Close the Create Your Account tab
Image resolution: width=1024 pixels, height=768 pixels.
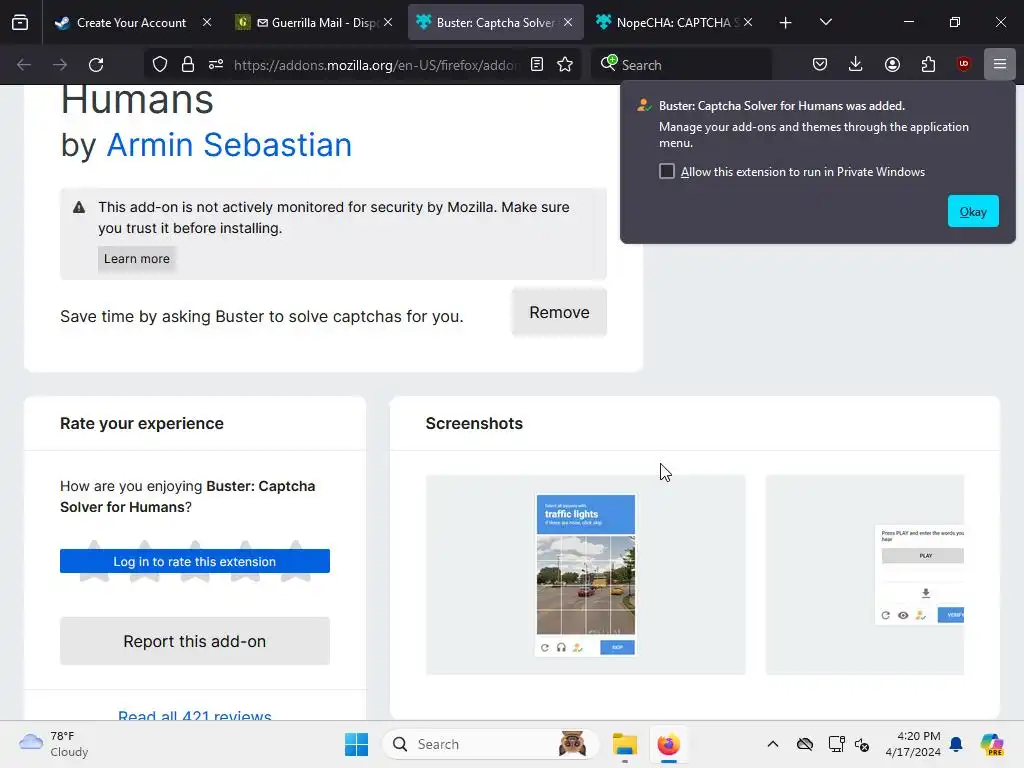(207, 23)
